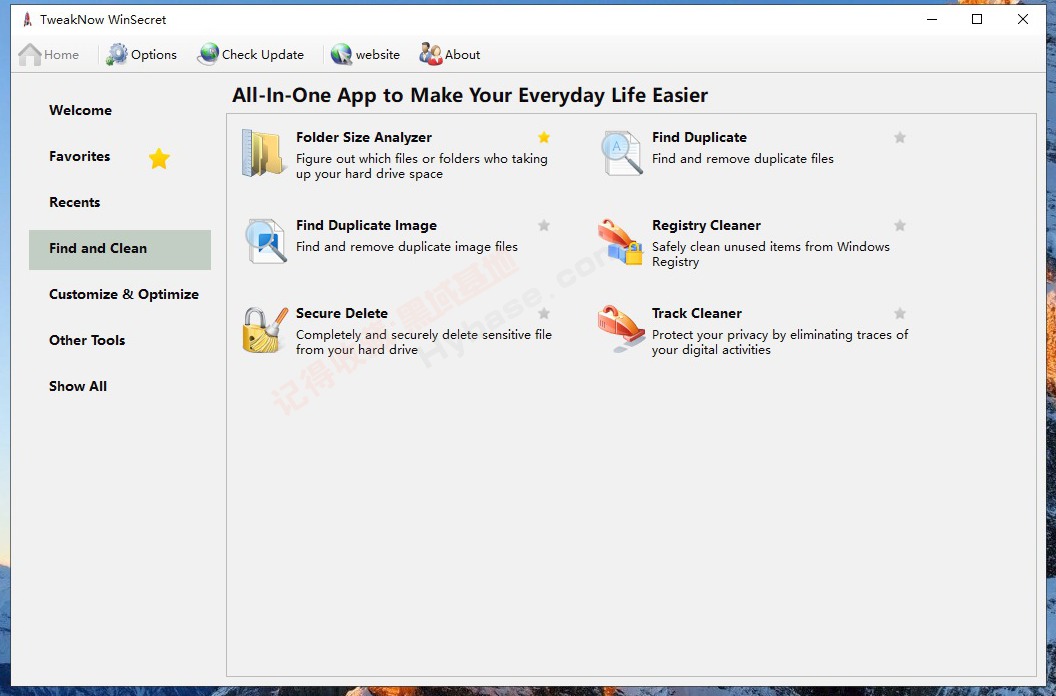Click the Home toolbar label
1056x696 pixels.
coord(61,55)
